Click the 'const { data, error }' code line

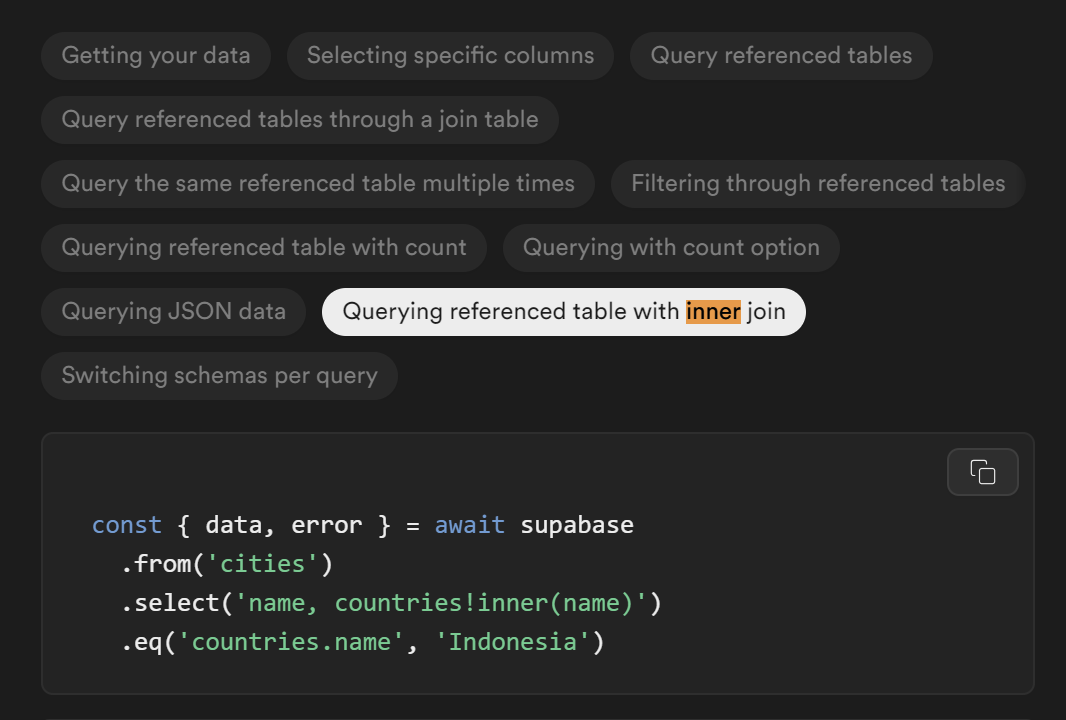pos(362,525)
